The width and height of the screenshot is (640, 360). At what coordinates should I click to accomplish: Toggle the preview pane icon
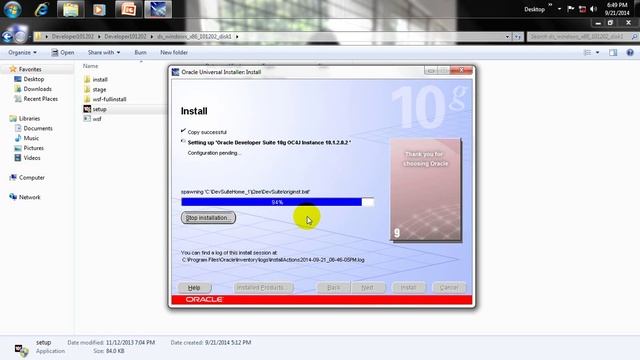(x=613, y=53)
